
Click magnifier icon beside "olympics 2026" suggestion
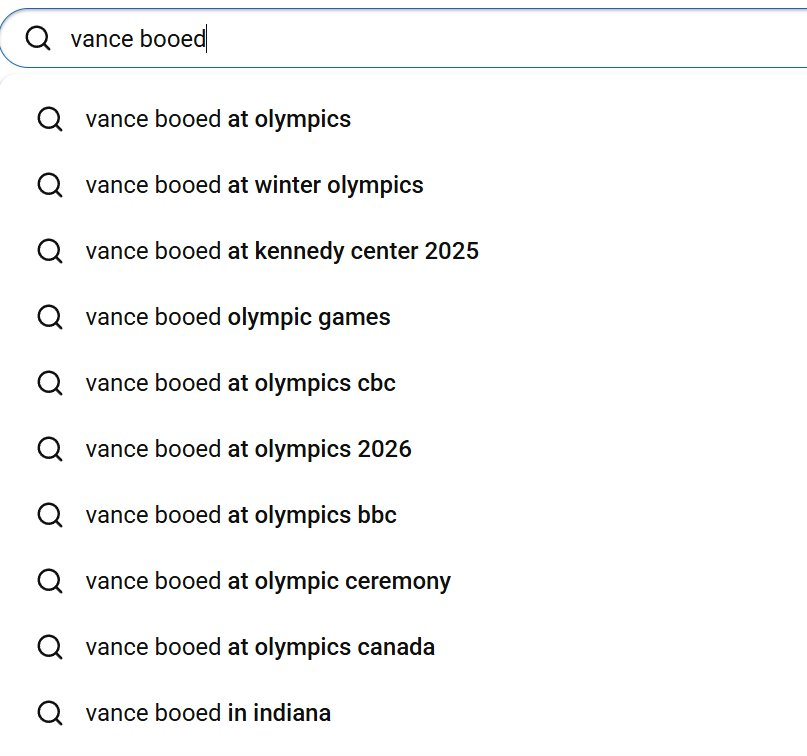[49, 449]
